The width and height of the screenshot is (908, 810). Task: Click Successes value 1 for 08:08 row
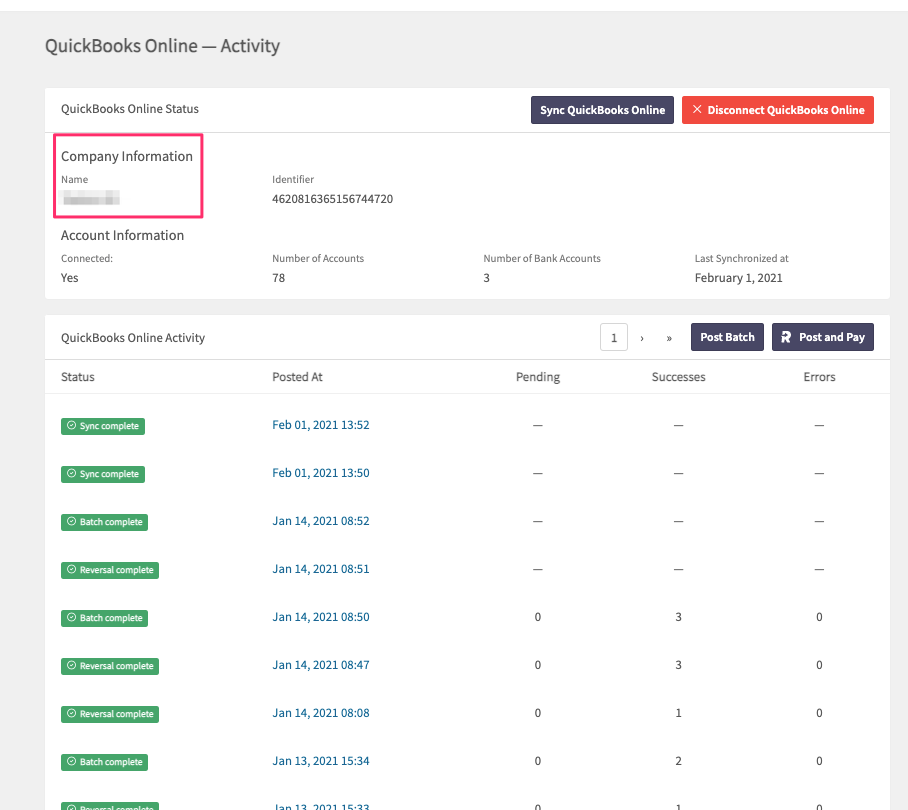pos(678,713)
